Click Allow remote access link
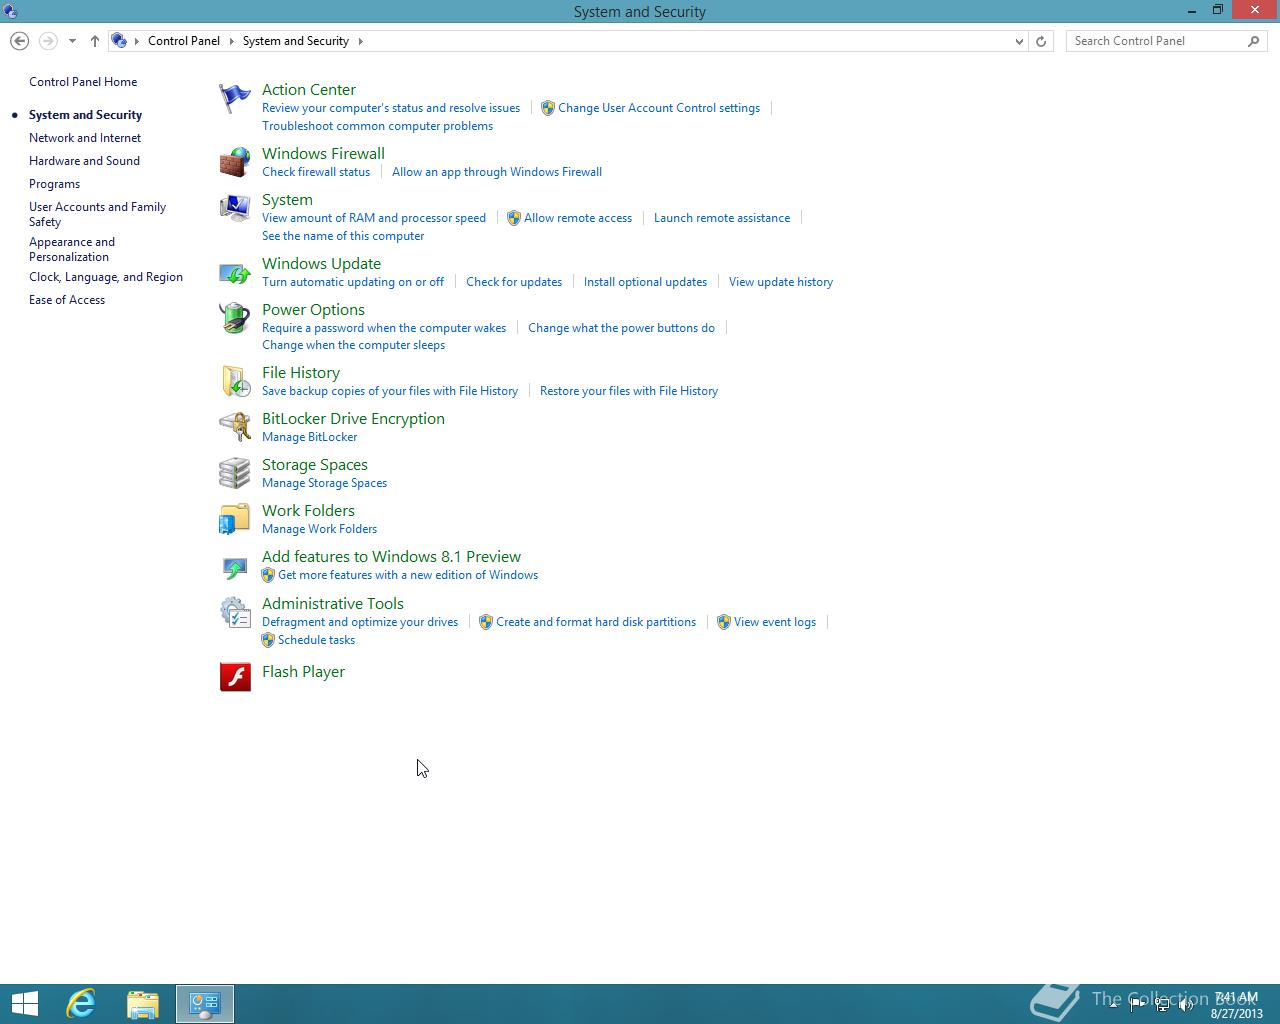Viewport: 1280px width, 1024px height. 578,218
